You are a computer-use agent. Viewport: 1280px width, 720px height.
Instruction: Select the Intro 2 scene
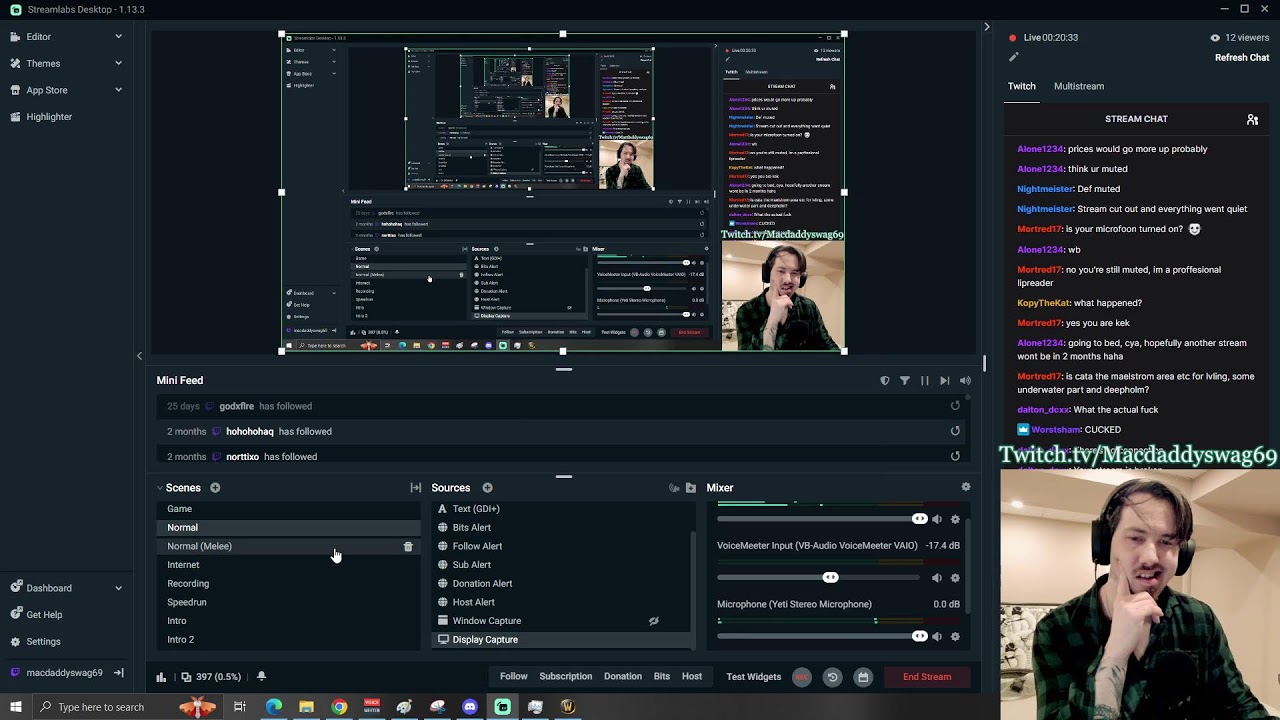coord(288,640)
